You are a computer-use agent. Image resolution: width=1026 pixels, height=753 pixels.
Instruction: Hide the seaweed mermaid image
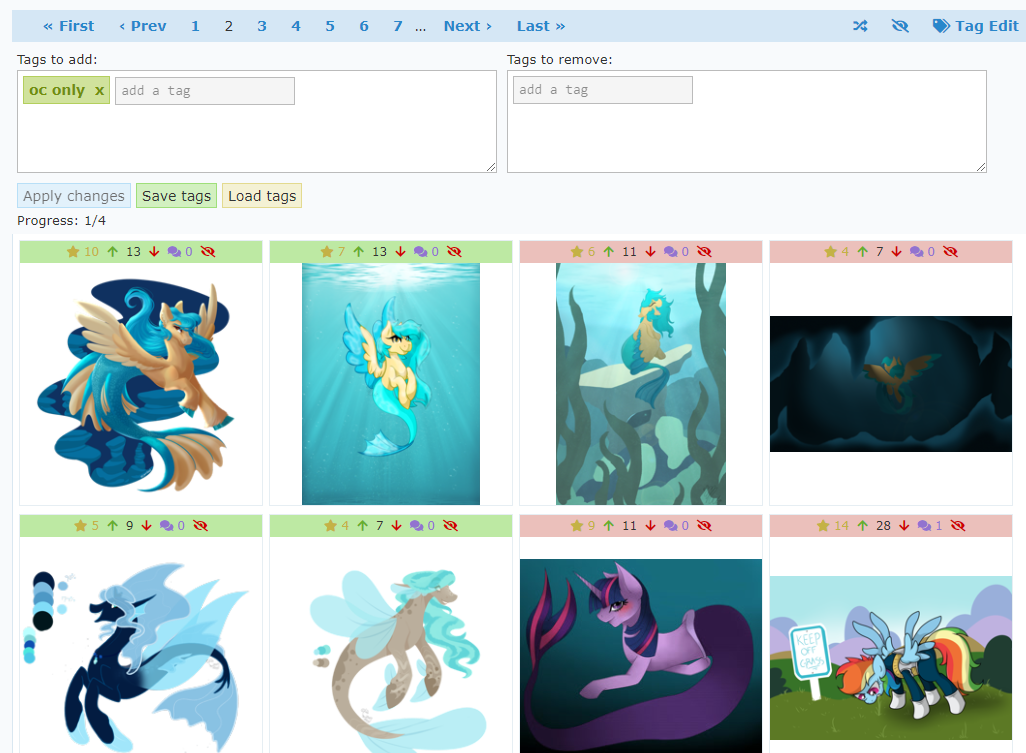[x=704, y=252]
